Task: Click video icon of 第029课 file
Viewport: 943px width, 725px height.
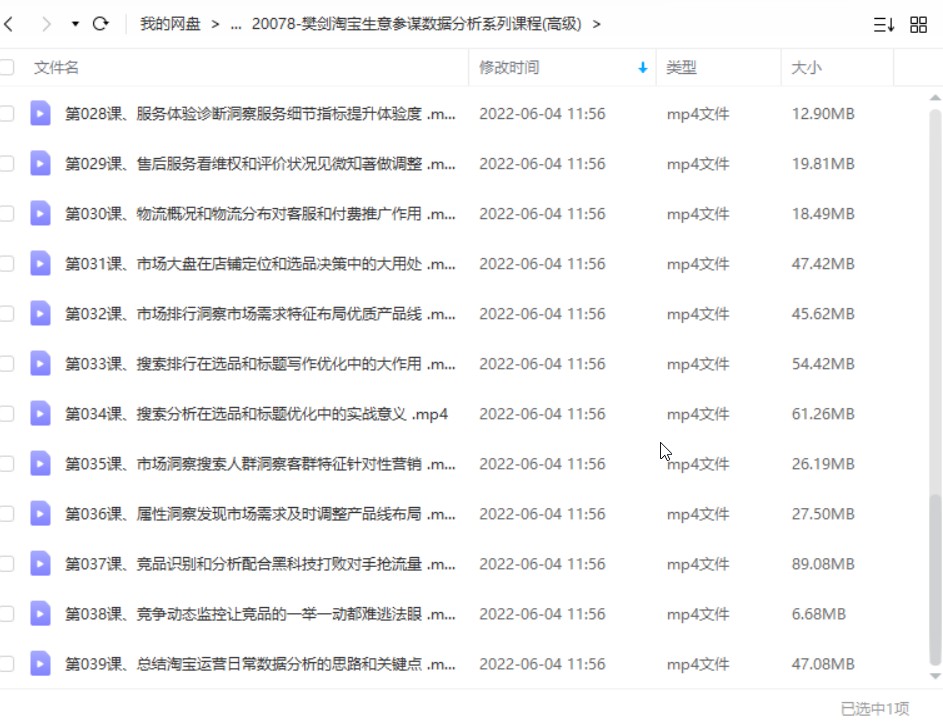Action: (40, 164)
